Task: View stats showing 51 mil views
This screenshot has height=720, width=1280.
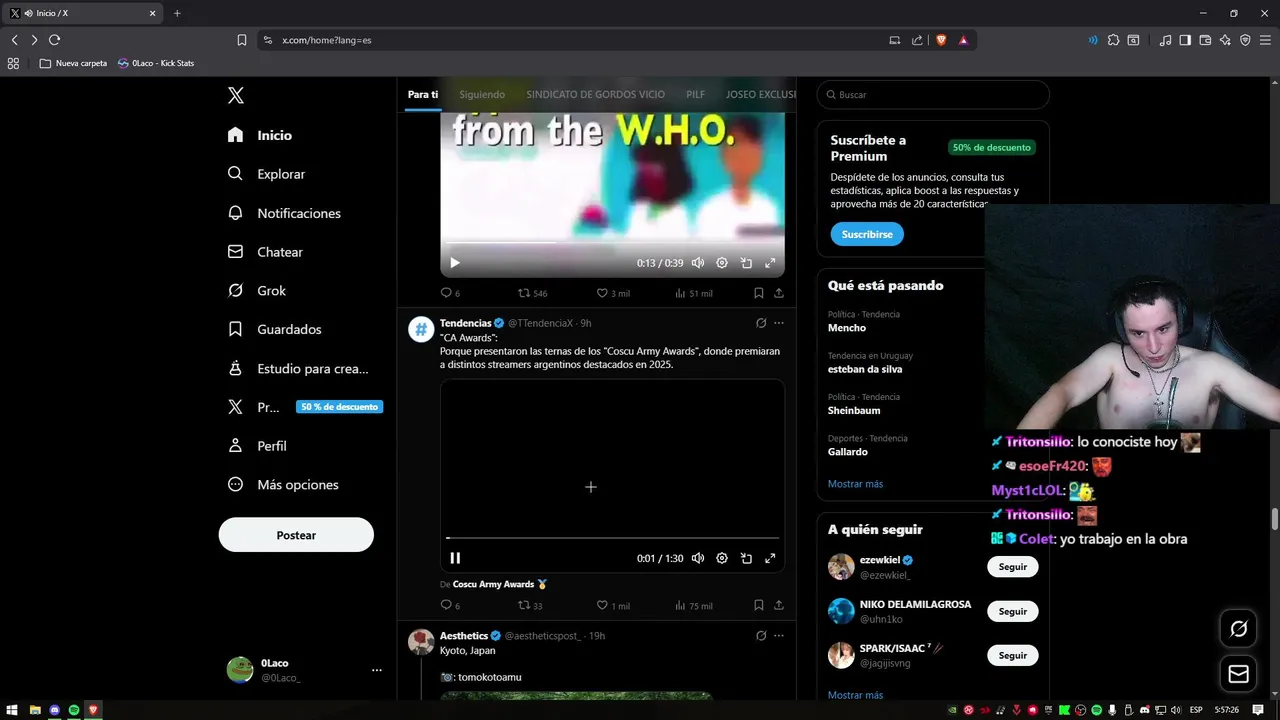Action: coord(693,293)
